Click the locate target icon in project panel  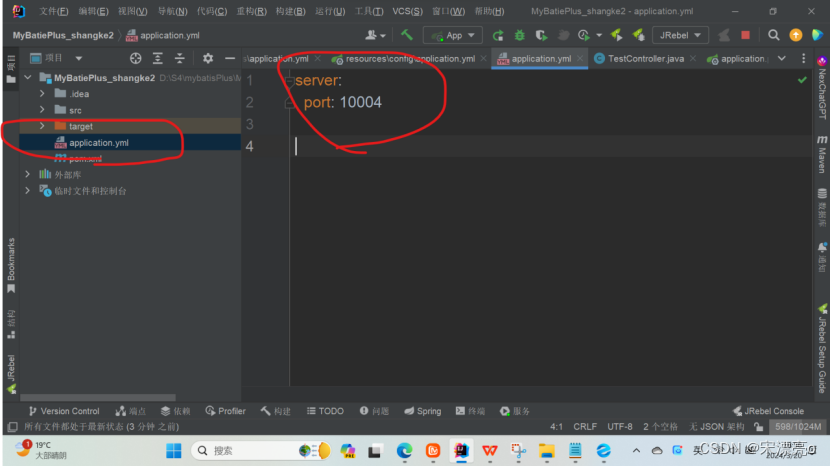pos(136,58)
